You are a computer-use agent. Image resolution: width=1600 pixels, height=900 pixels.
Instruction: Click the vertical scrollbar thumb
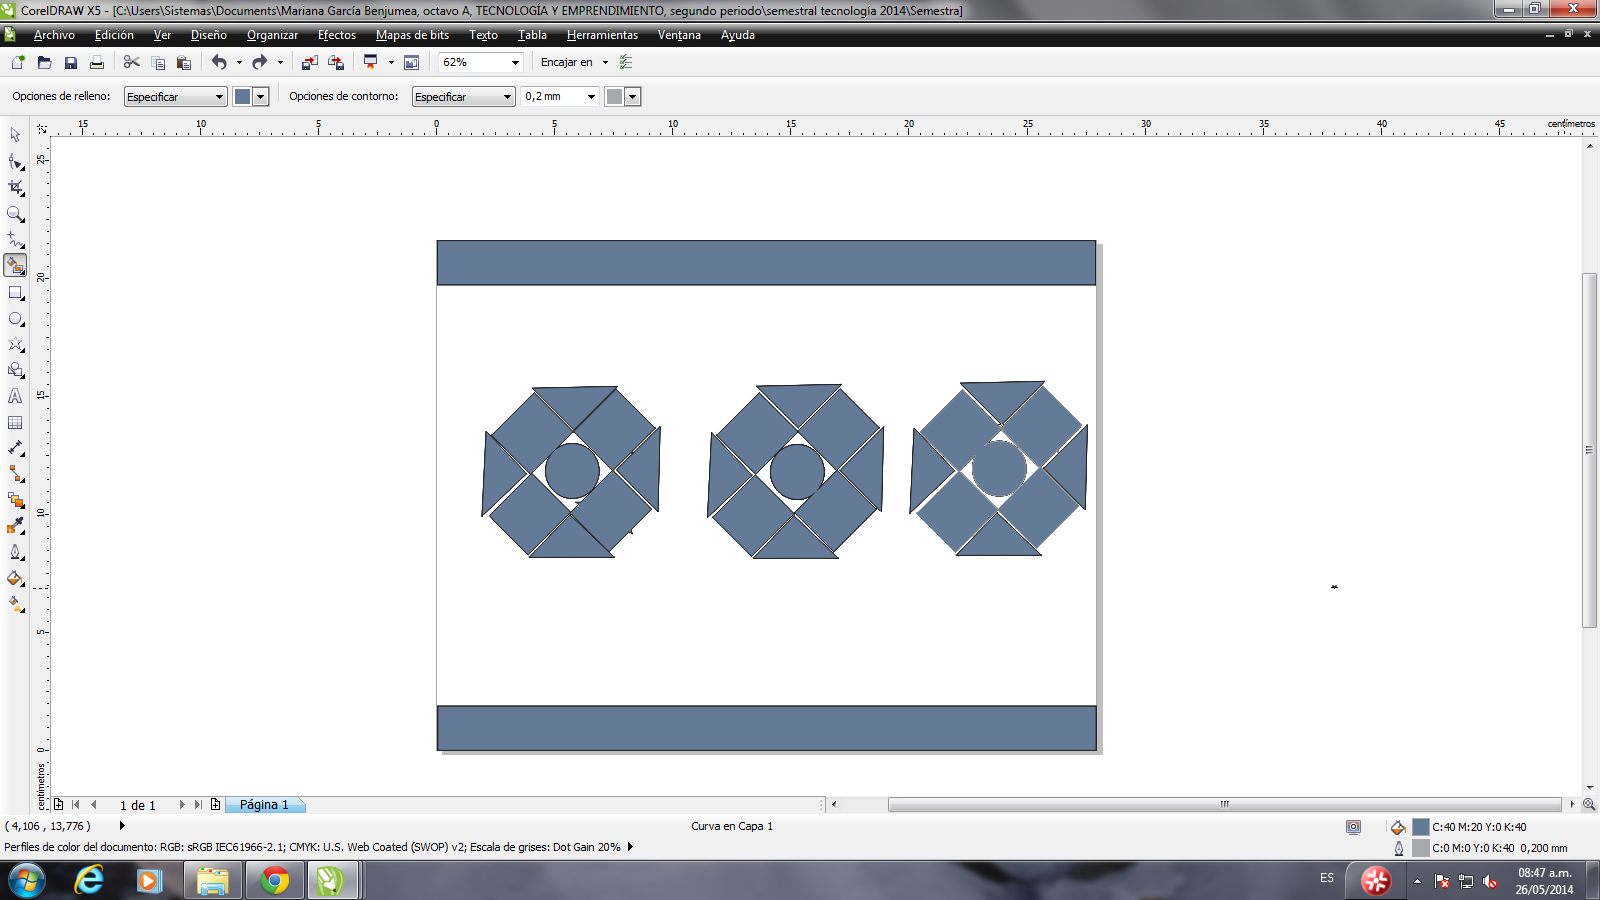point(1589,450)
